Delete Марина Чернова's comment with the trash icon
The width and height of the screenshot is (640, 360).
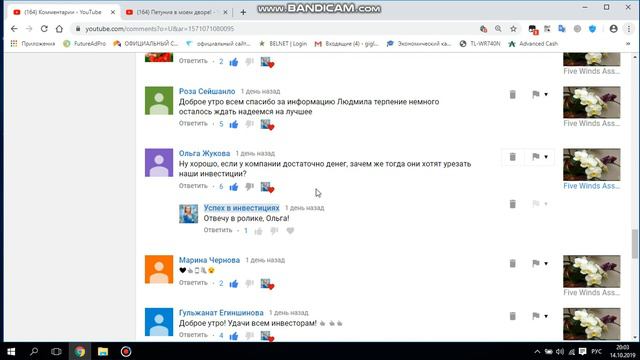tap(513, 264)
